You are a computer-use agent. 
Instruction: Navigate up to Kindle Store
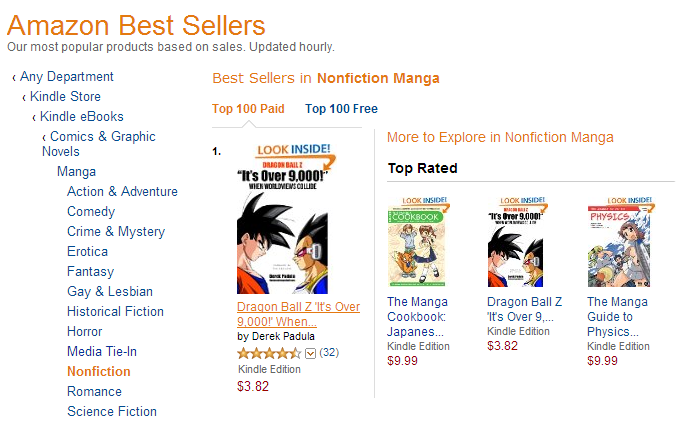pos(65,97)
